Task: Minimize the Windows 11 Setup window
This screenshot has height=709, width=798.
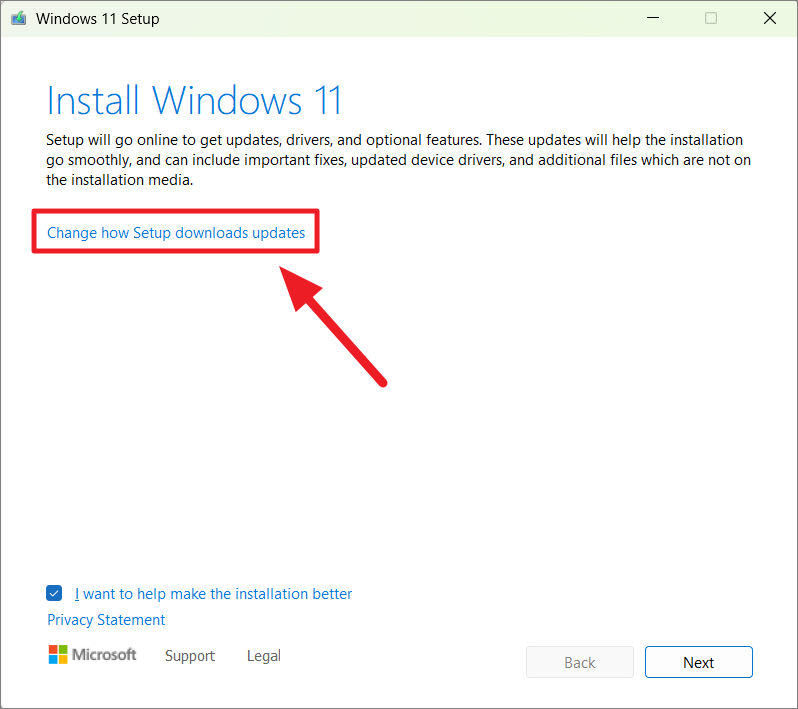Action: coord(653,18)
